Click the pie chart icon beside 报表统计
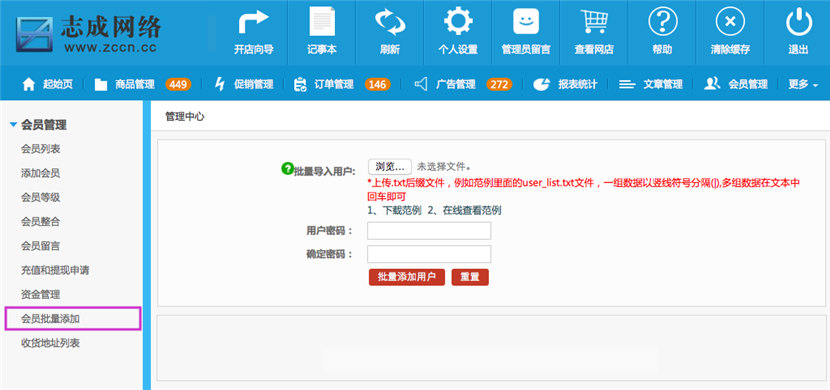Screen dimensions: 830x390 tap(541, 84)
